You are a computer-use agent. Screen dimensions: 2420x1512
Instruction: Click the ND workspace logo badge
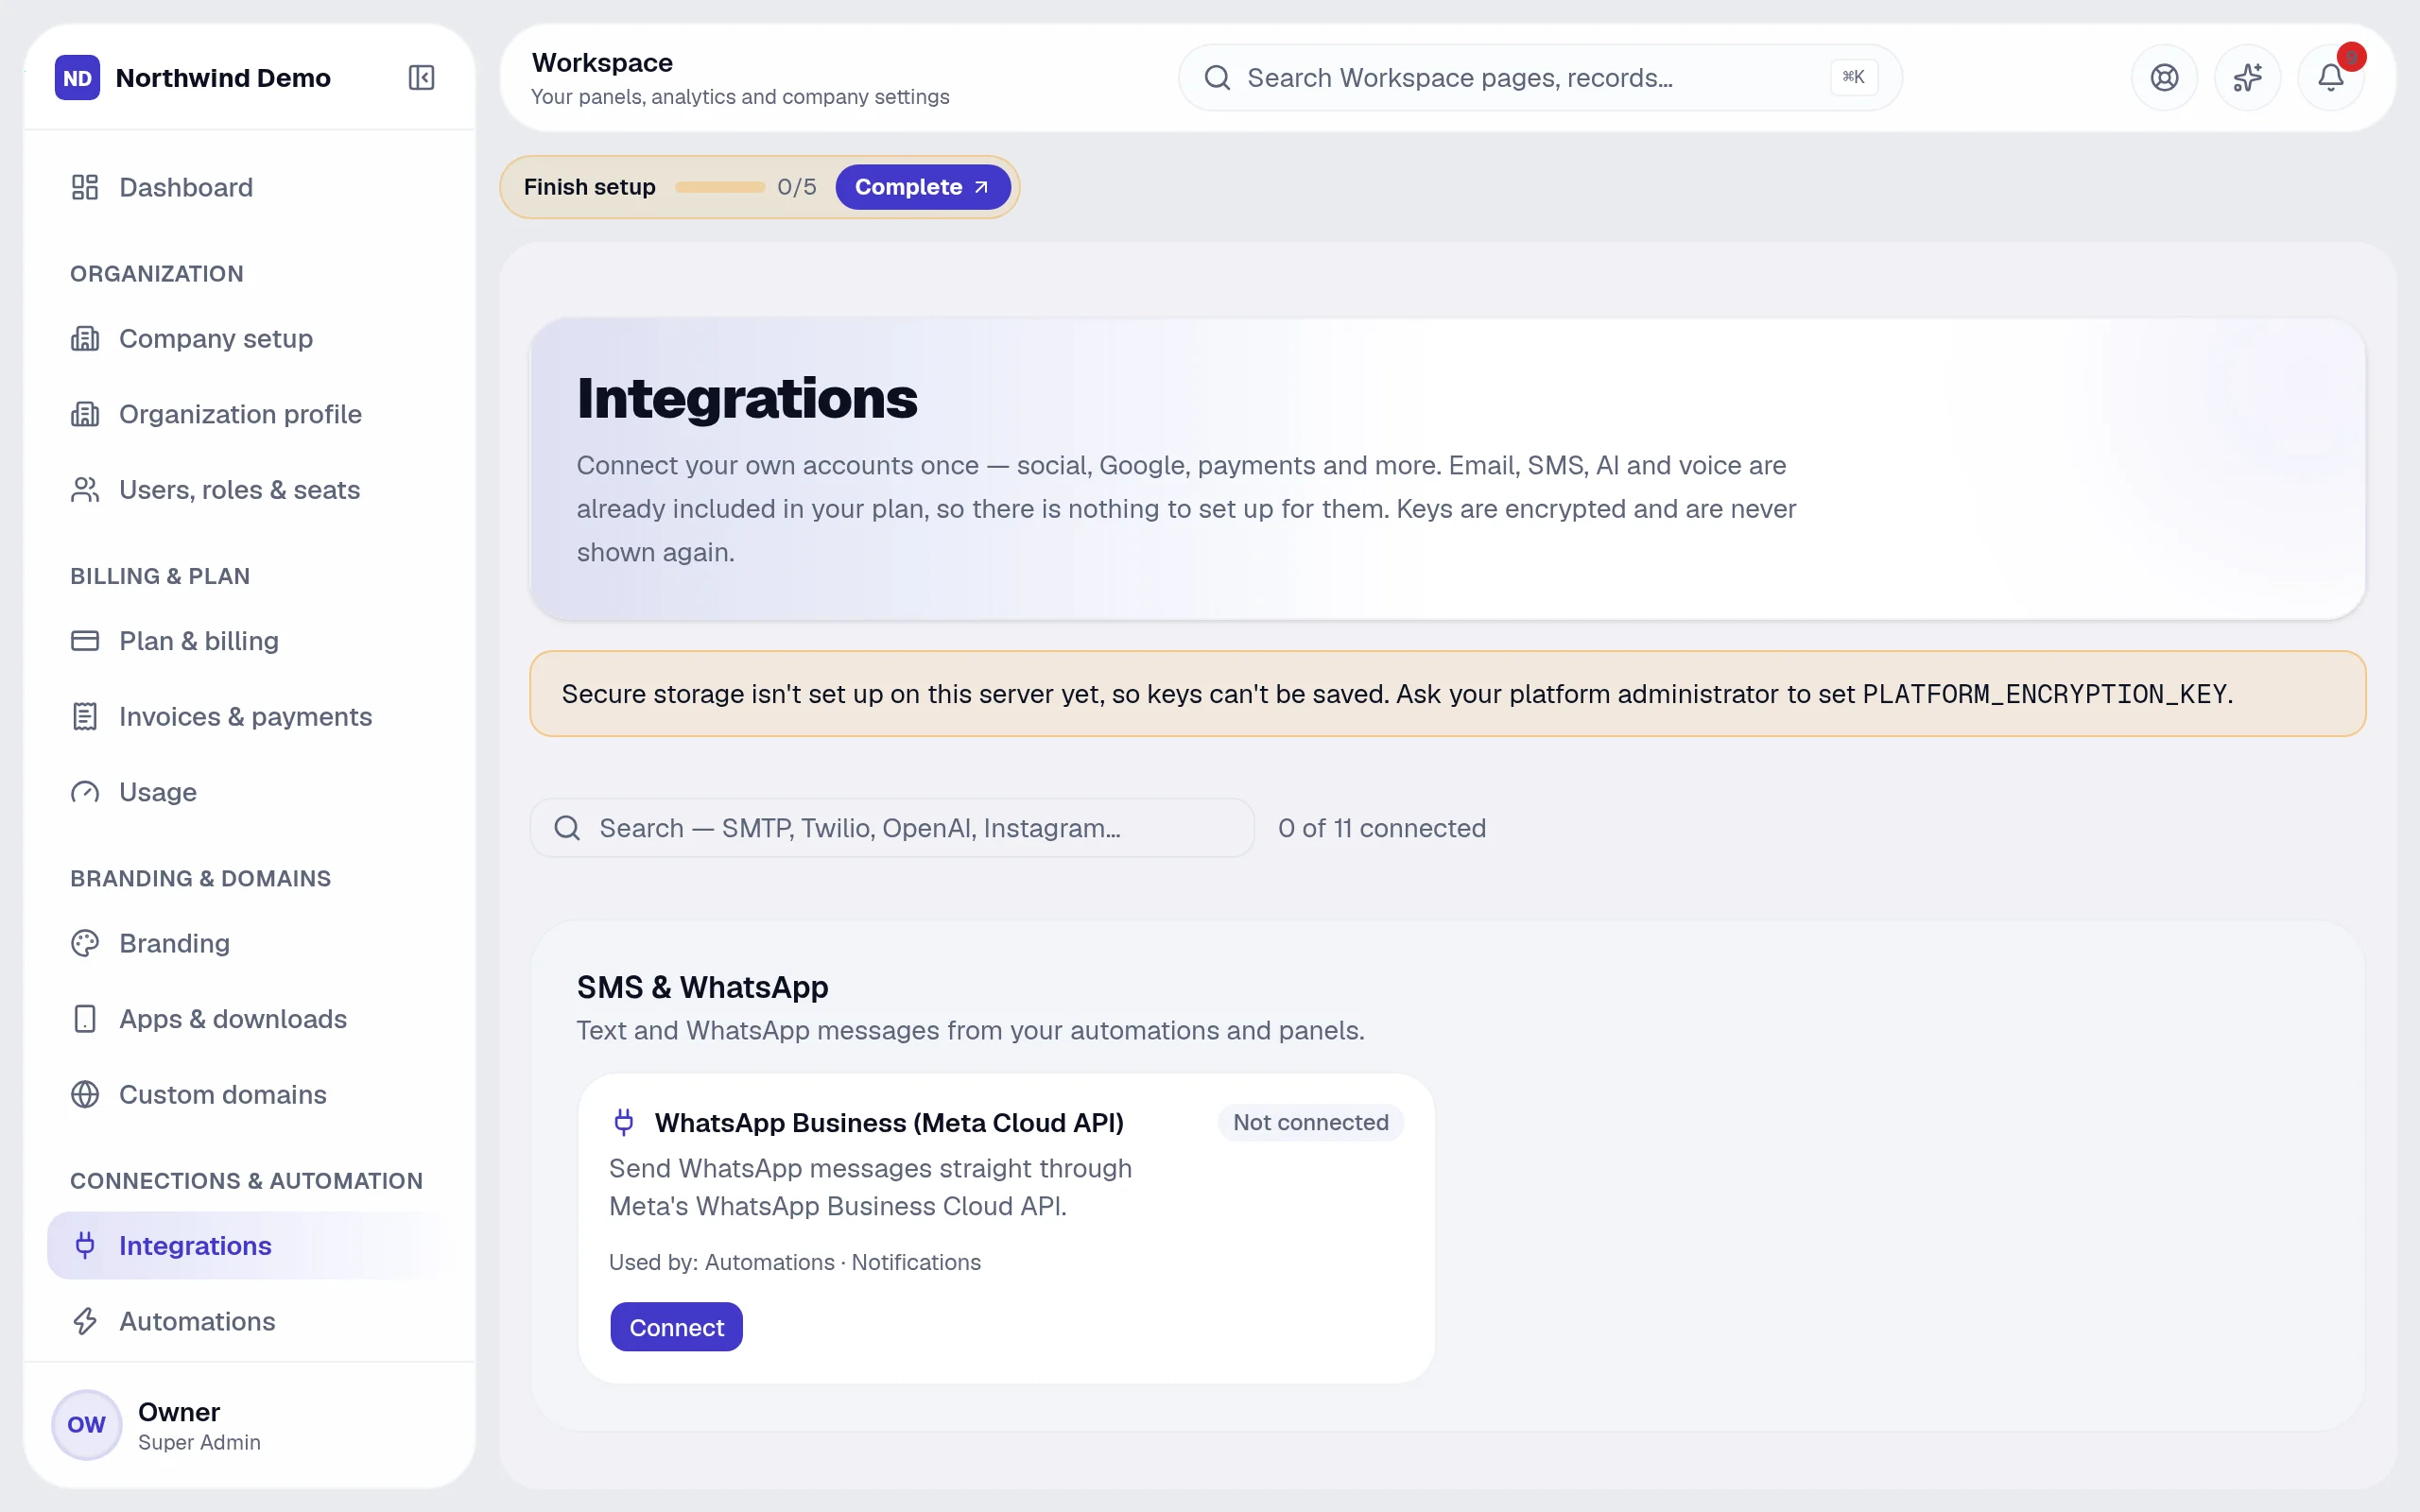pos(77,77)
